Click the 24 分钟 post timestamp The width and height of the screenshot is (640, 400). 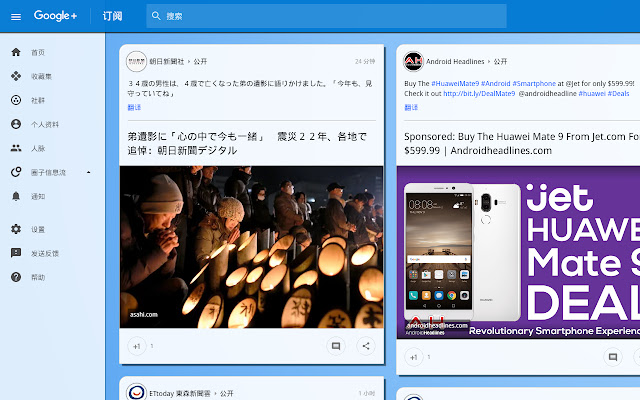coord(365,62)
